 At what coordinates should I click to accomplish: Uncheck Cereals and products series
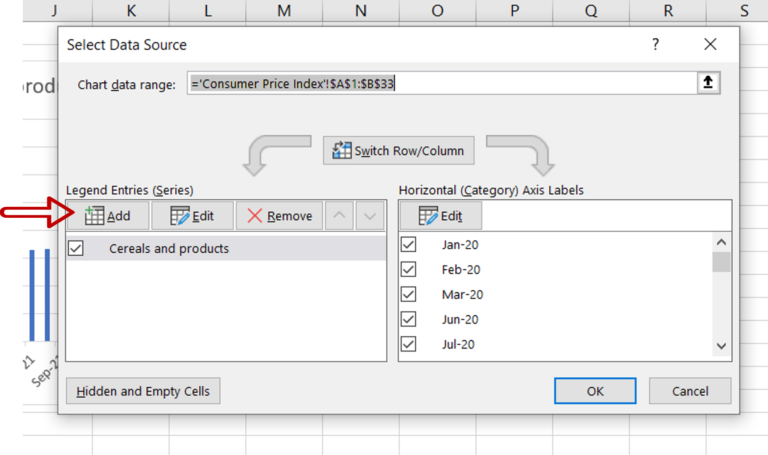tap(76, 248)
